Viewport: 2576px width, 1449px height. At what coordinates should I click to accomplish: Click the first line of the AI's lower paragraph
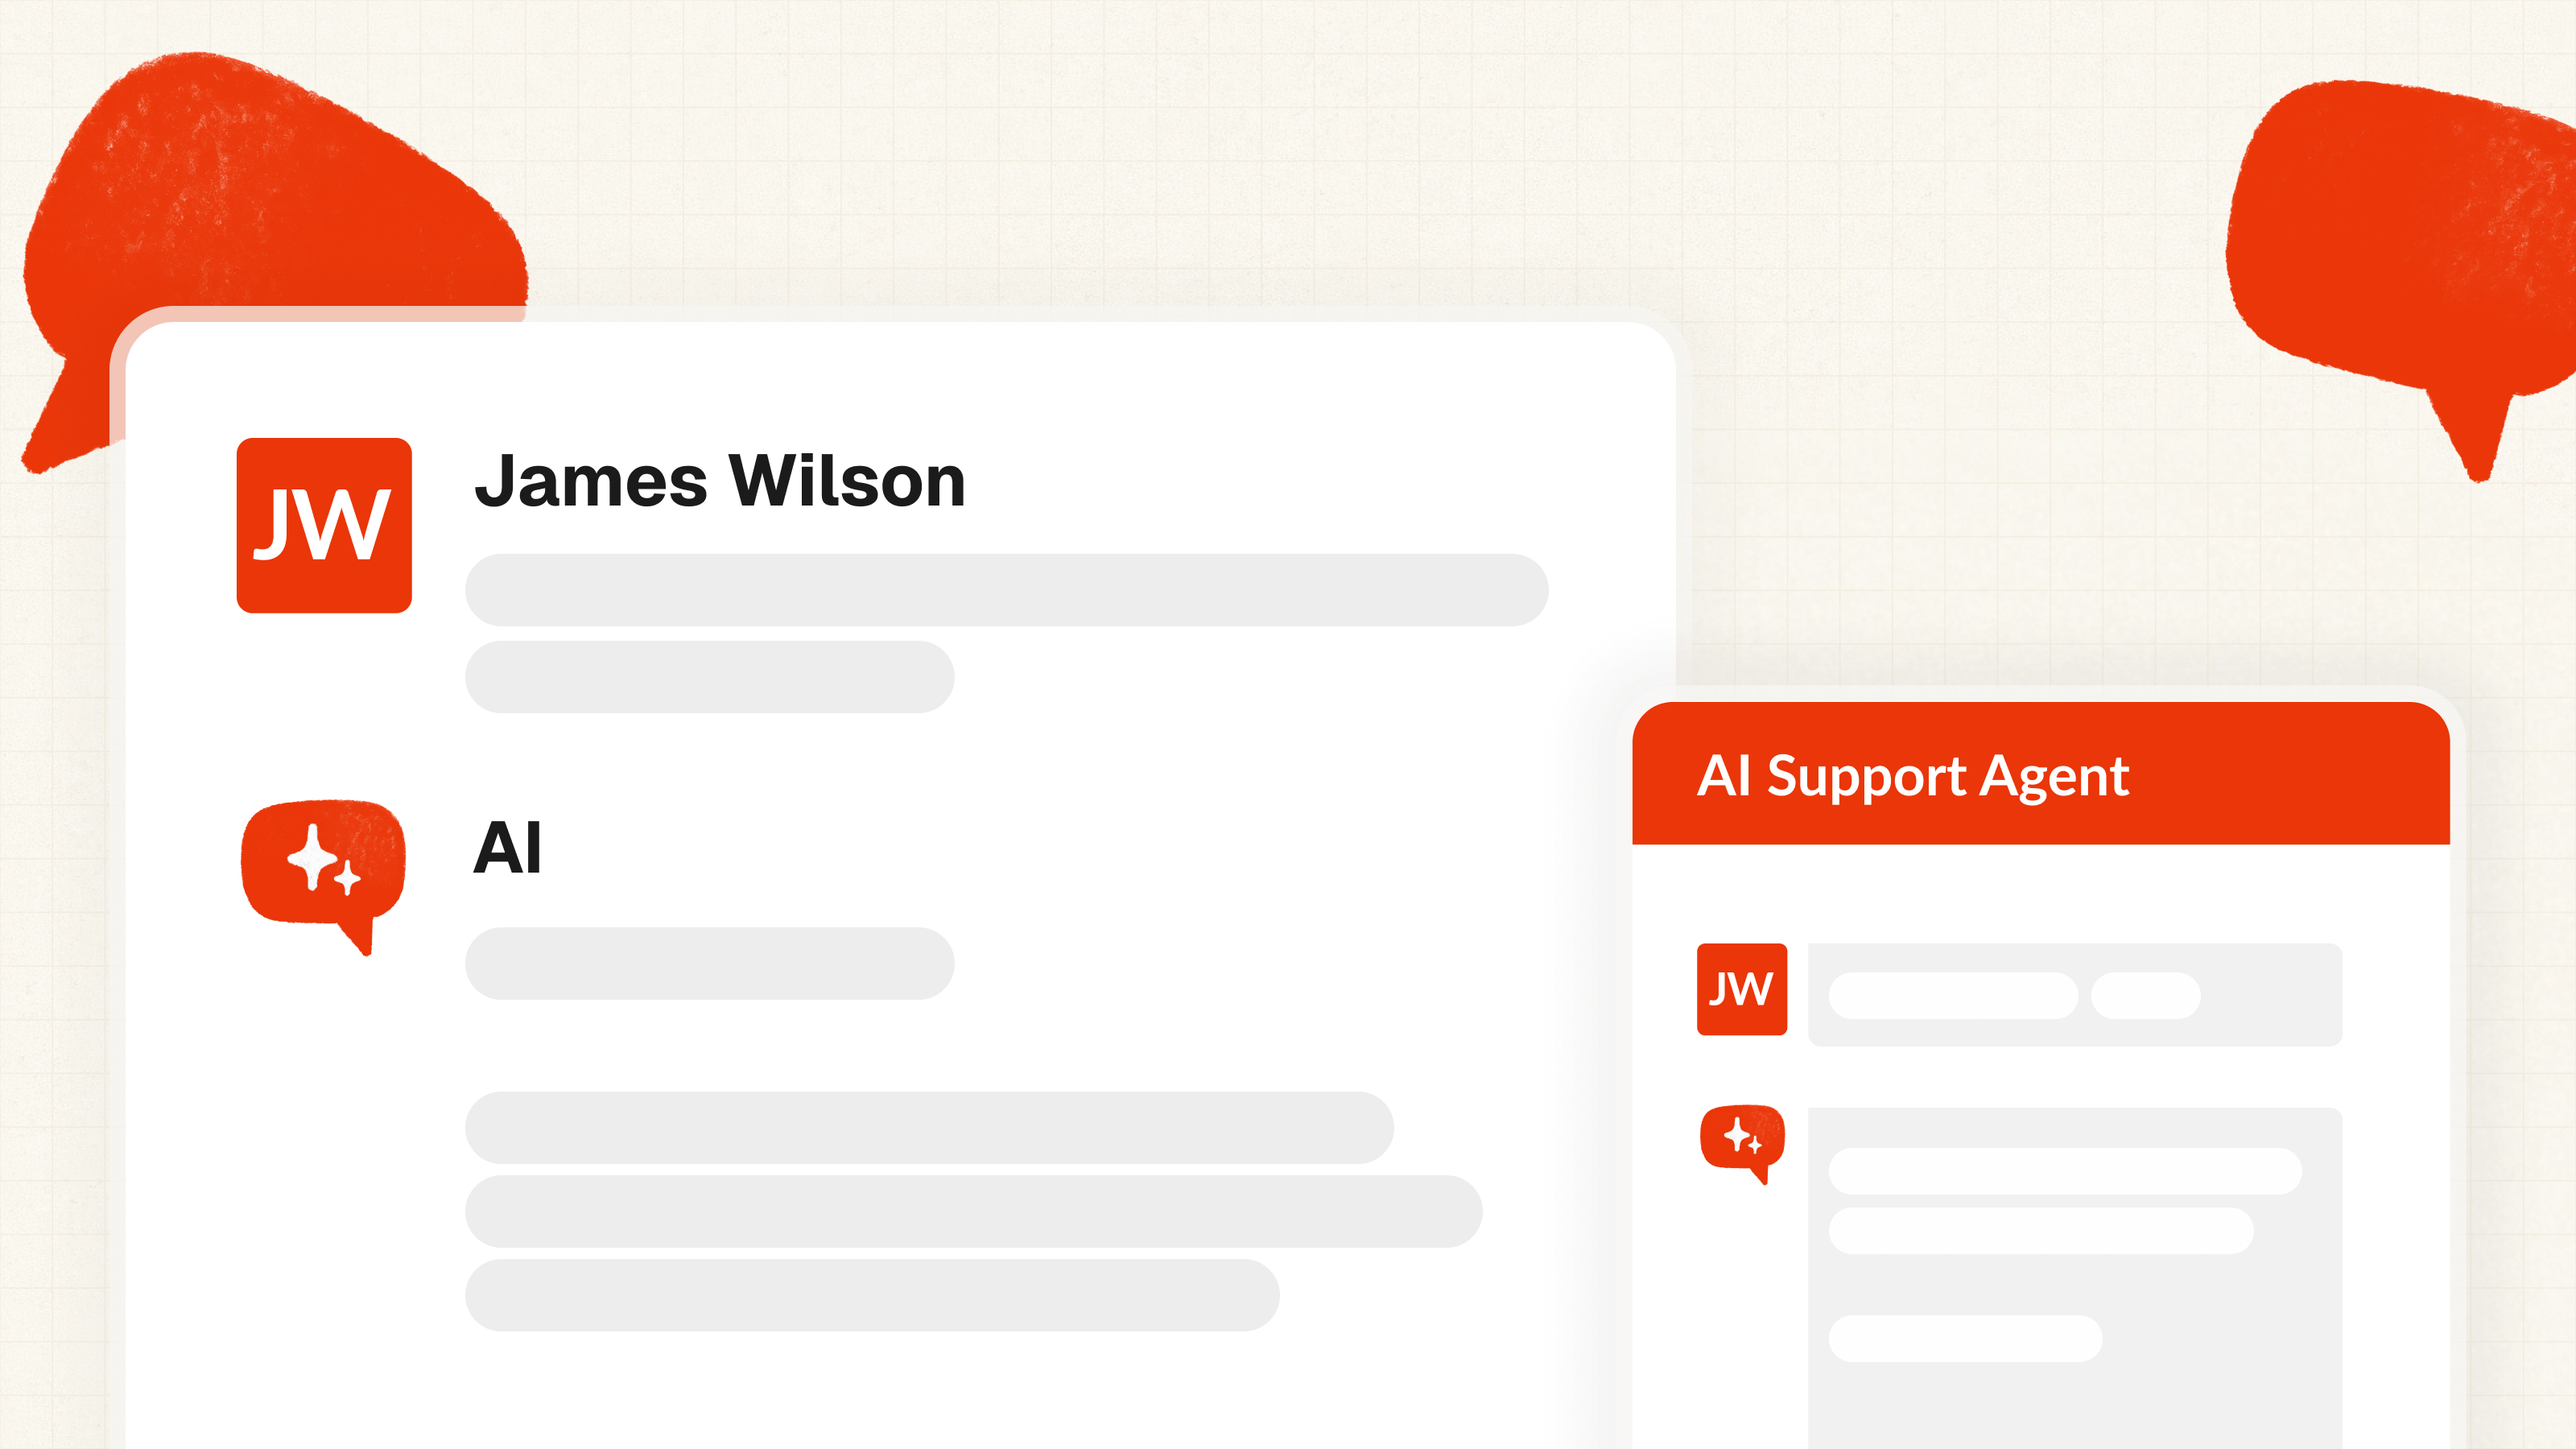tap(929, 1127)
